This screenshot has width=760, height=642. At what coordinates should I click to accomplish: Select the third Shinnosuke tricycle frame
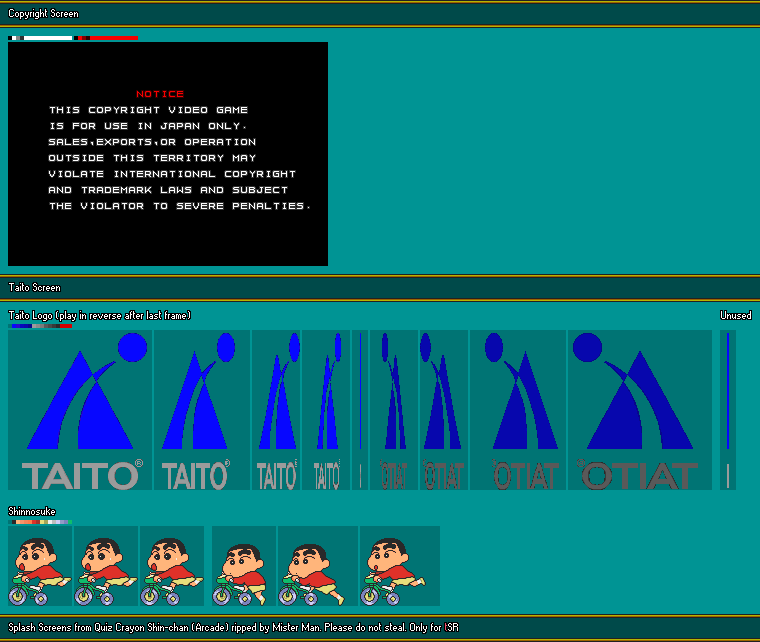pyautogui.click(x=172, y=566)
